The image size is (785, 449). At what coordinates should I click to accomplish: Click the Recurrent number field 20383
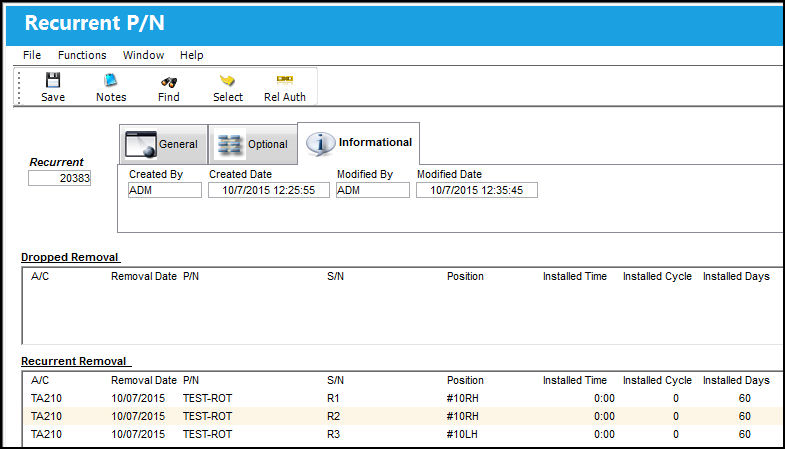pyautogui.click(x=60, y=178)
